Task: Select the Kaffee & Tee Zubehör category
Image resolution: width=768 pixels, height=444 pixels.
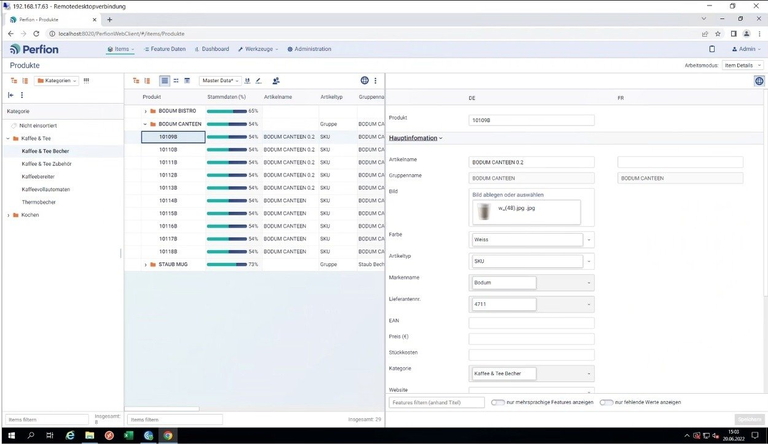Action: tap(47, 164)
